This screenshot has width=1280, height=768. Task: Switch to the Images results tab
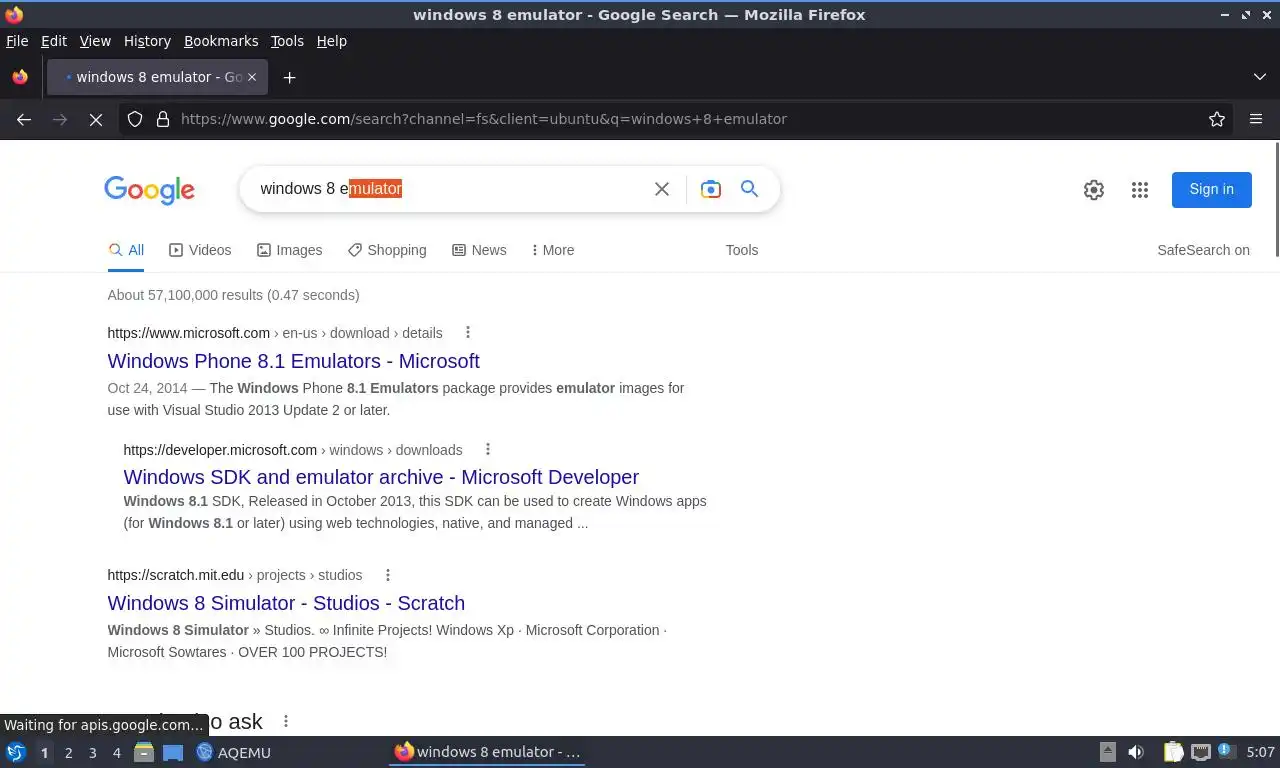point(290,250)
